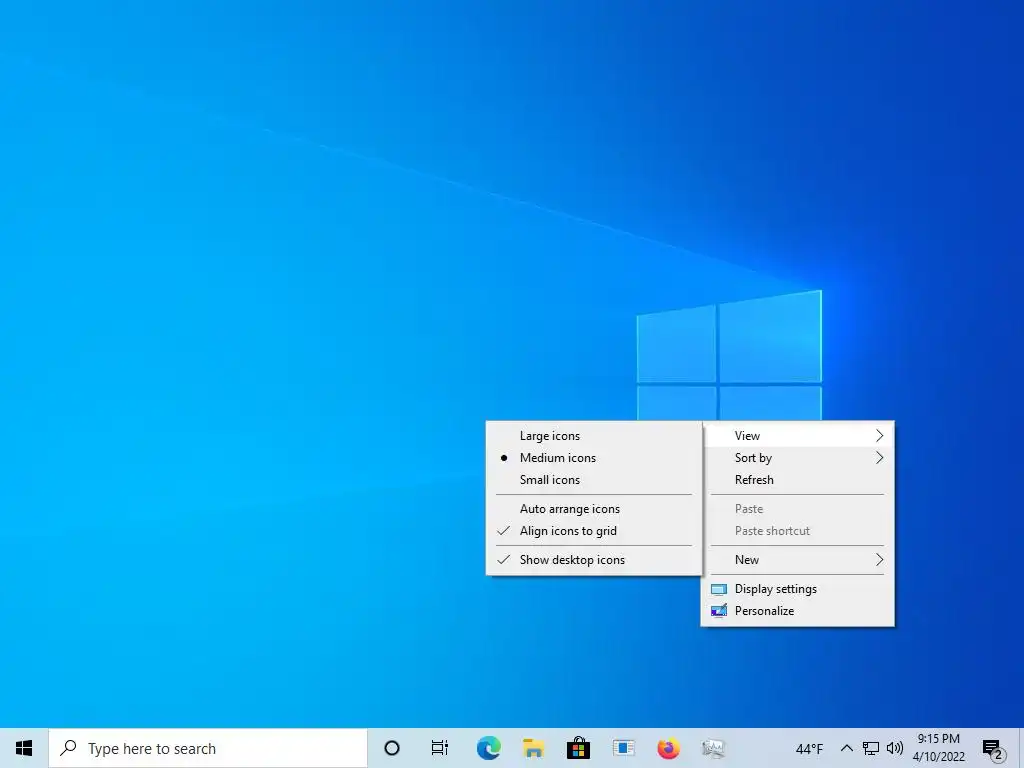The width and height of the screenshot is (1024, 768).
Task: Open the volume speaker icon
Action: click(895, 748)
